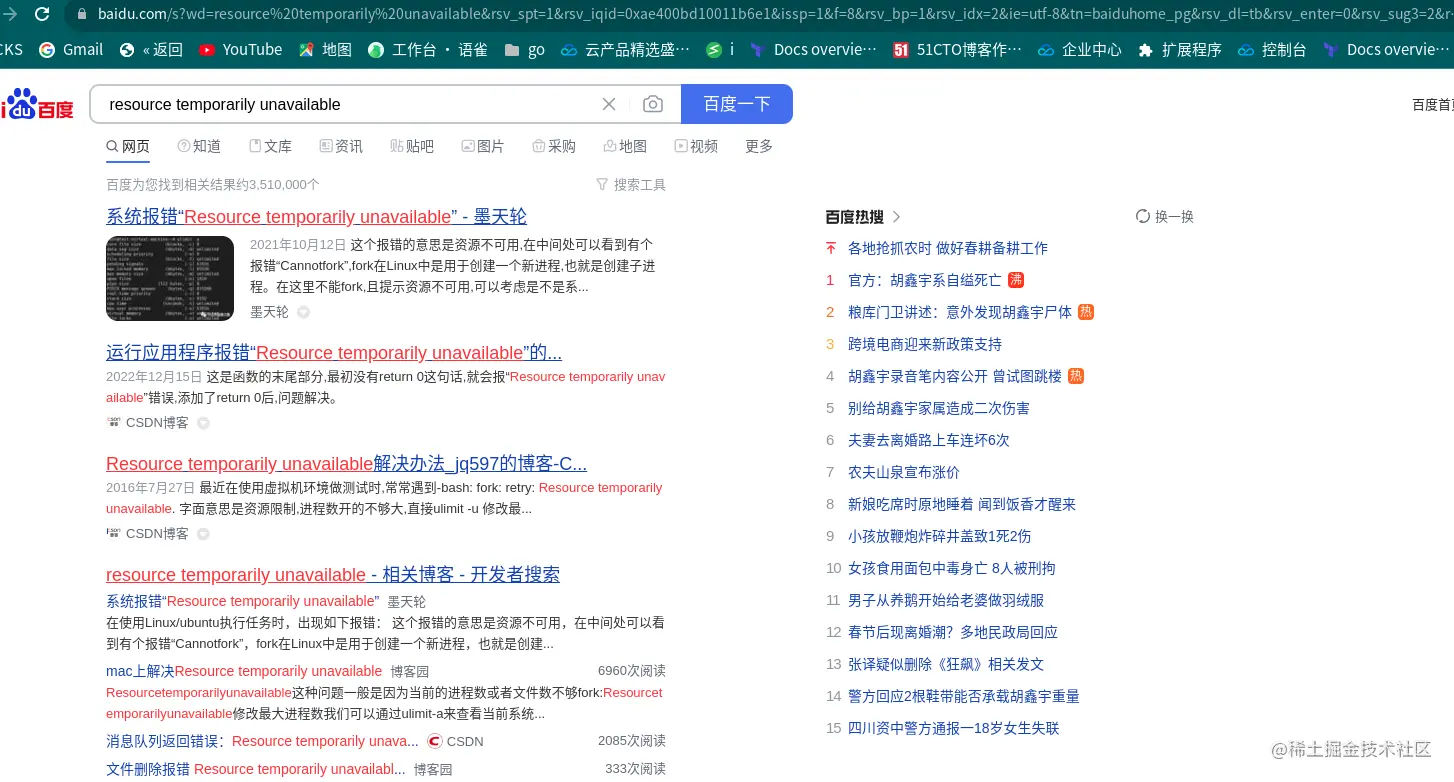Image resolution: width=1454 pixels, height=782 pixels.
Task: Open mac上解决 Resource temporarily unavailable link
Action: coord(244,671)
